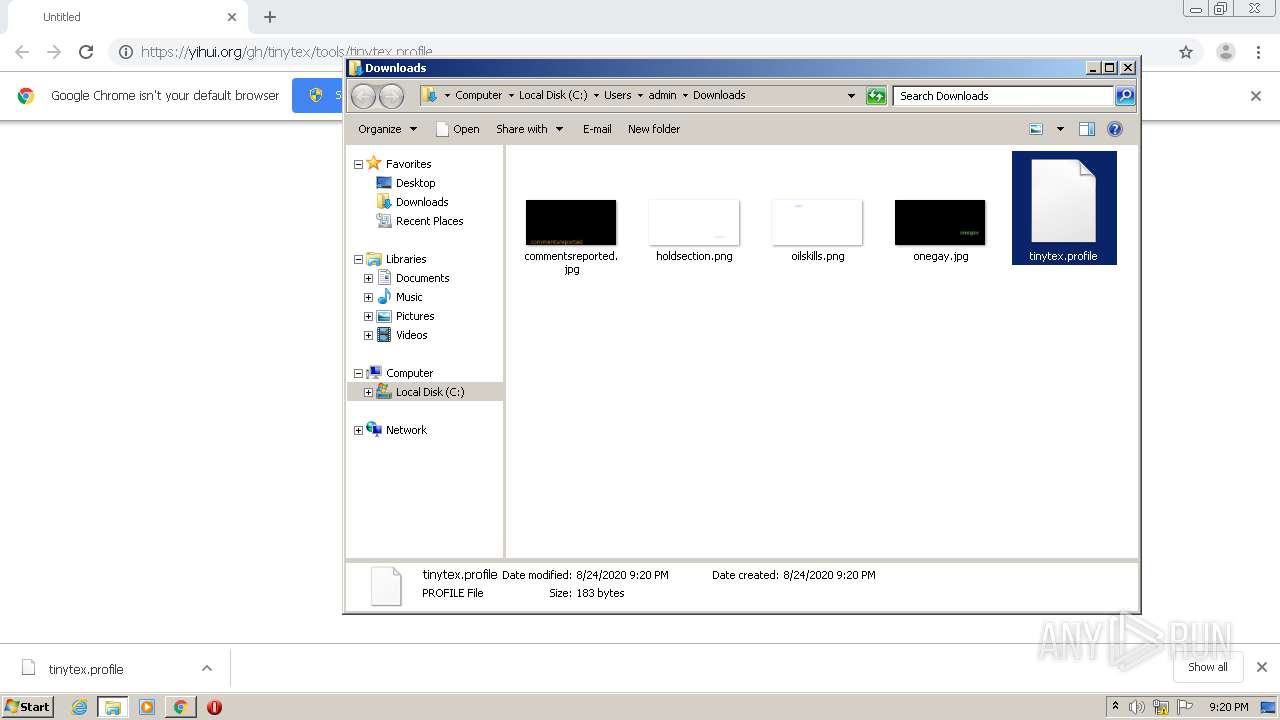Open Windows Media Player taskbar icon
Image resolution: width=1280 pixels, height=720 pixels.
click(146, 707)
